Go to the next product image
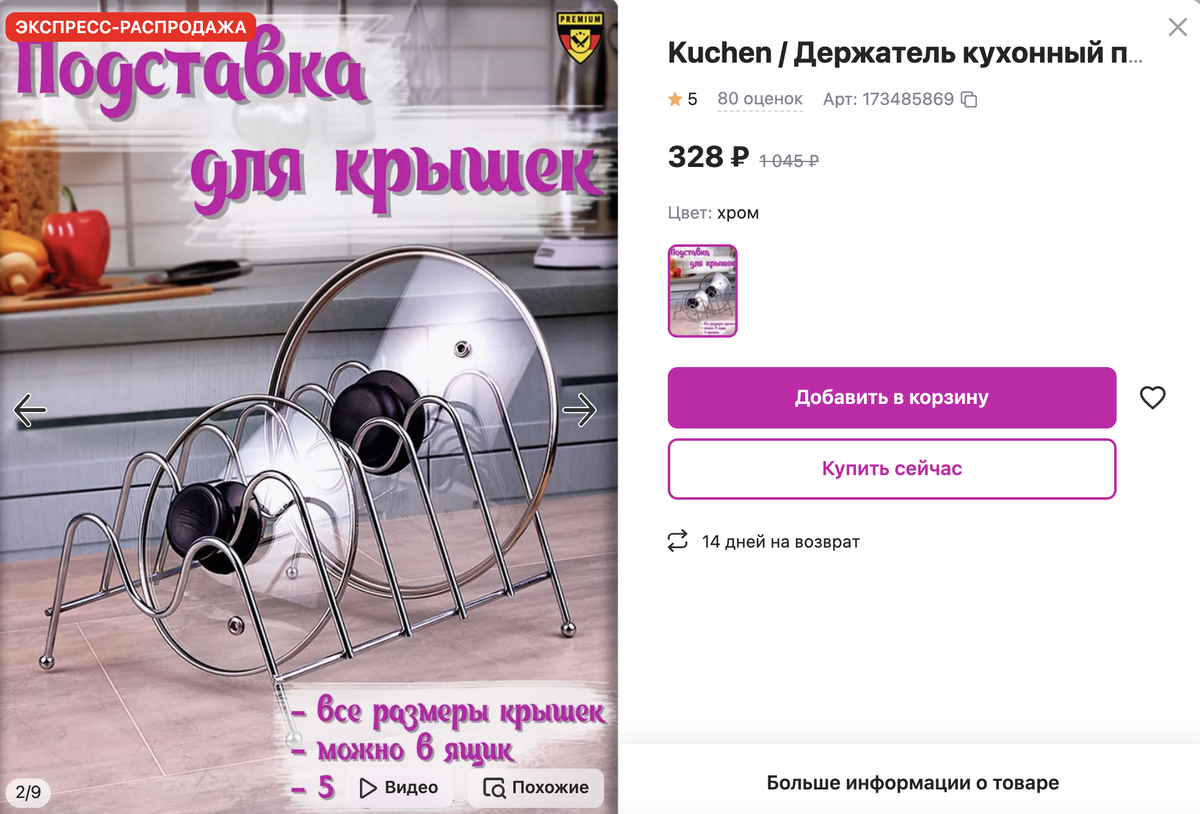 coord(580,410)
